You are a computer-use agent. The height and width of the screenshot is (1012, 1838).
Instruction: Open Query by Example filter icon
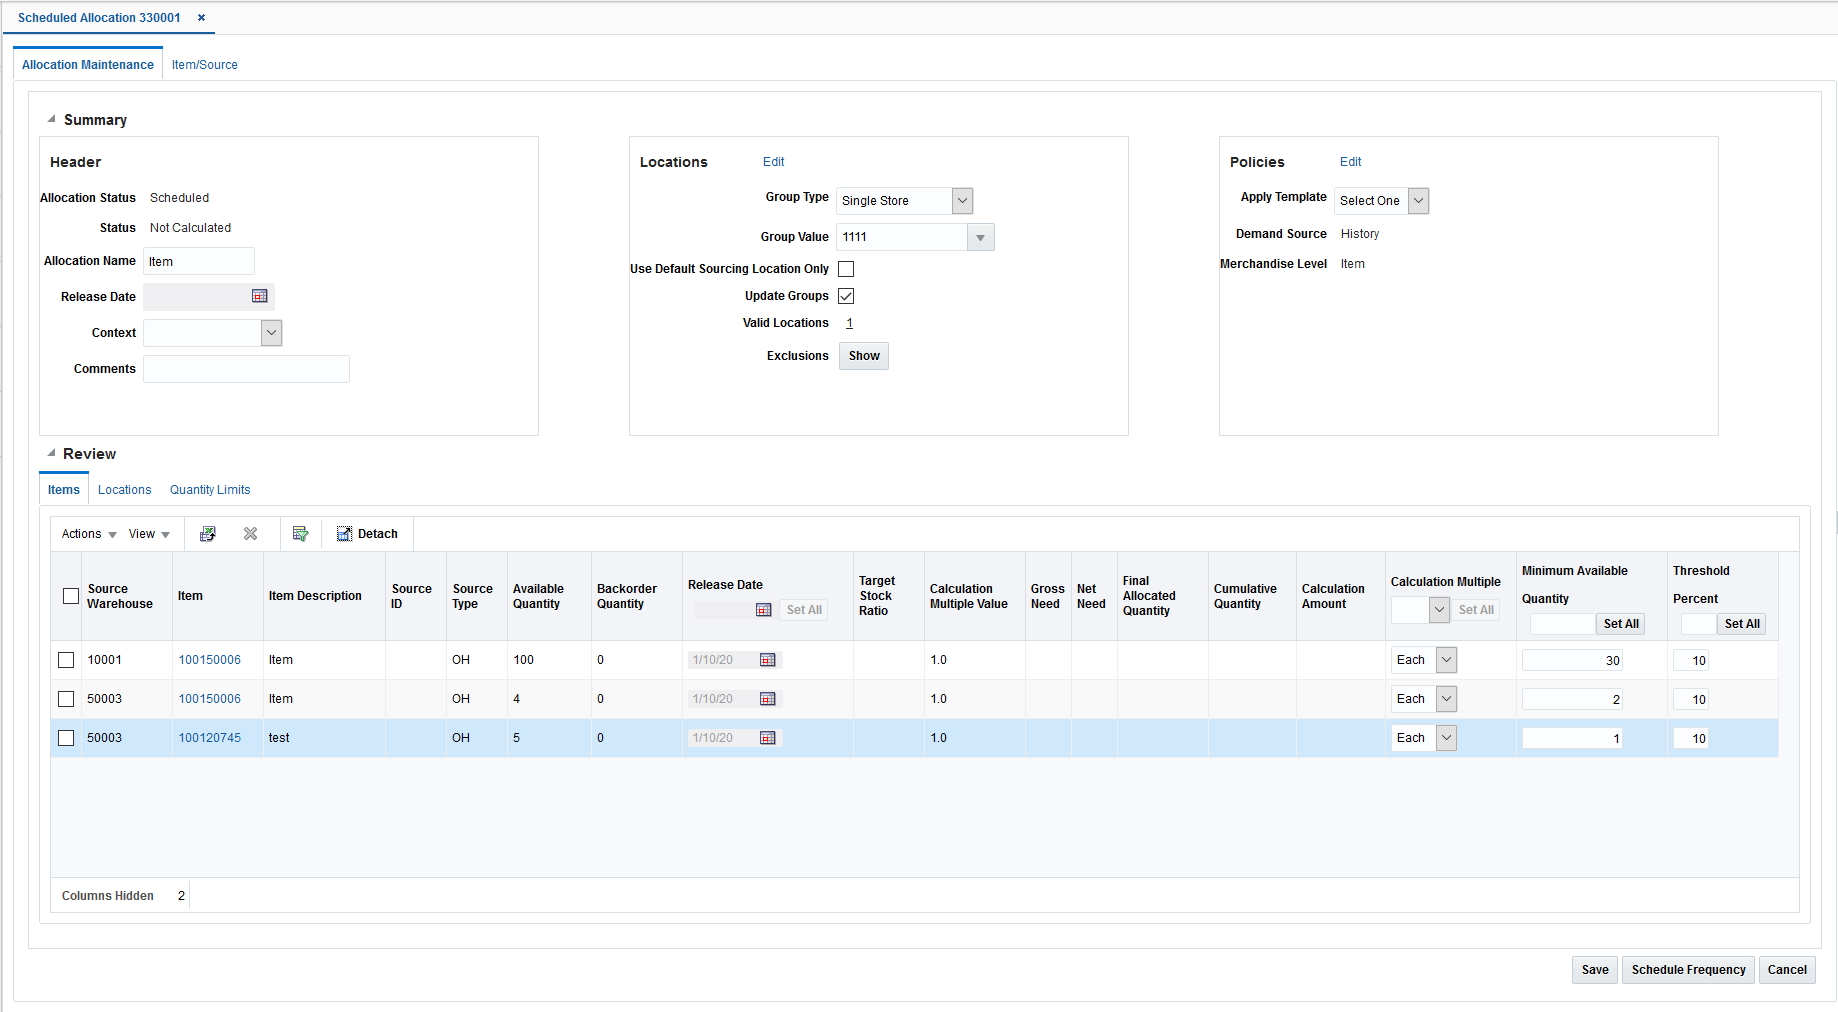300,533
